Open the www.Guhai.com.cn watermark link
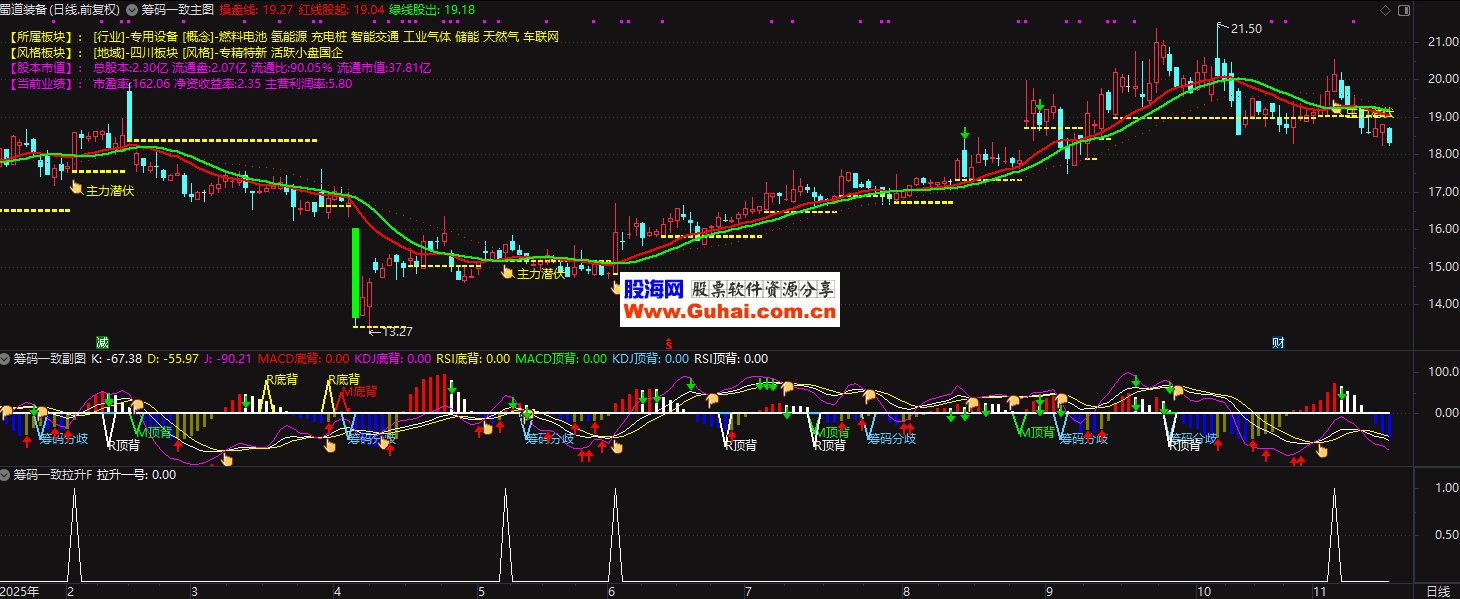The height and width of the screenshot is (599, 1460). pyautogui.click(x=729, y=312)
